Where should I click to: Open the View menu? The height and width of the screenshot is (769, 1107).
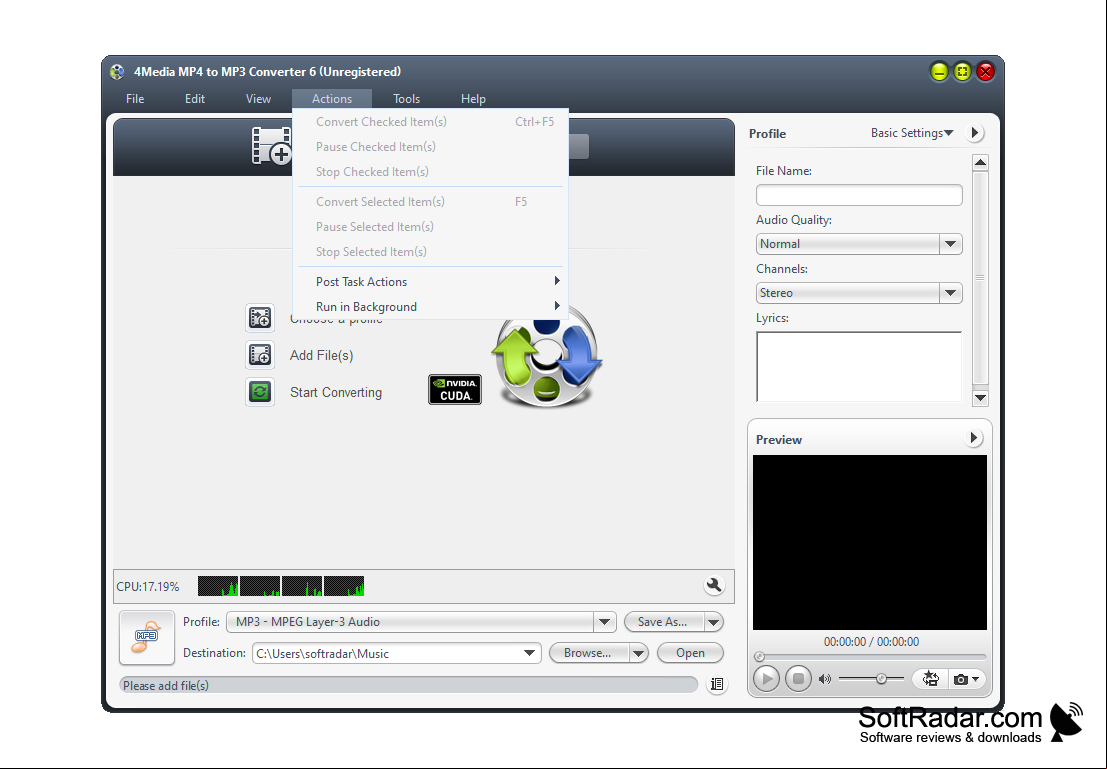[x=258, y=99]
